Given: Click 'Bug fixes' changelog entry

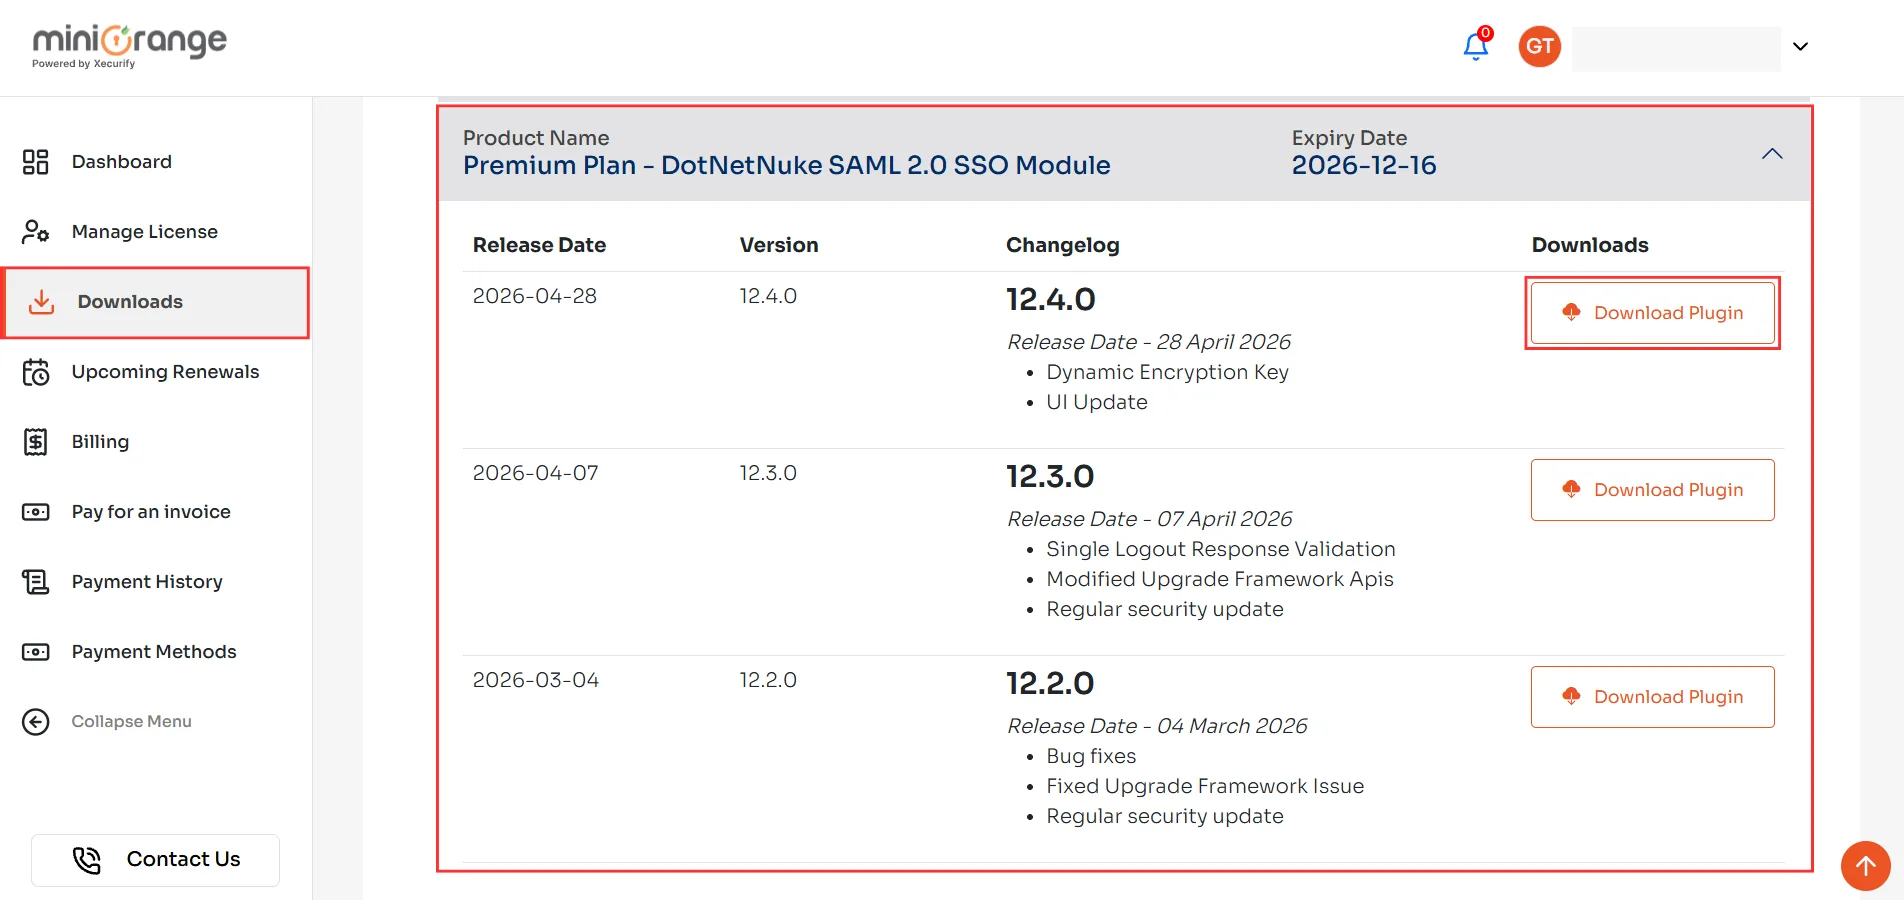Looking at the screenshot, I should click(x=1091, y=757).
